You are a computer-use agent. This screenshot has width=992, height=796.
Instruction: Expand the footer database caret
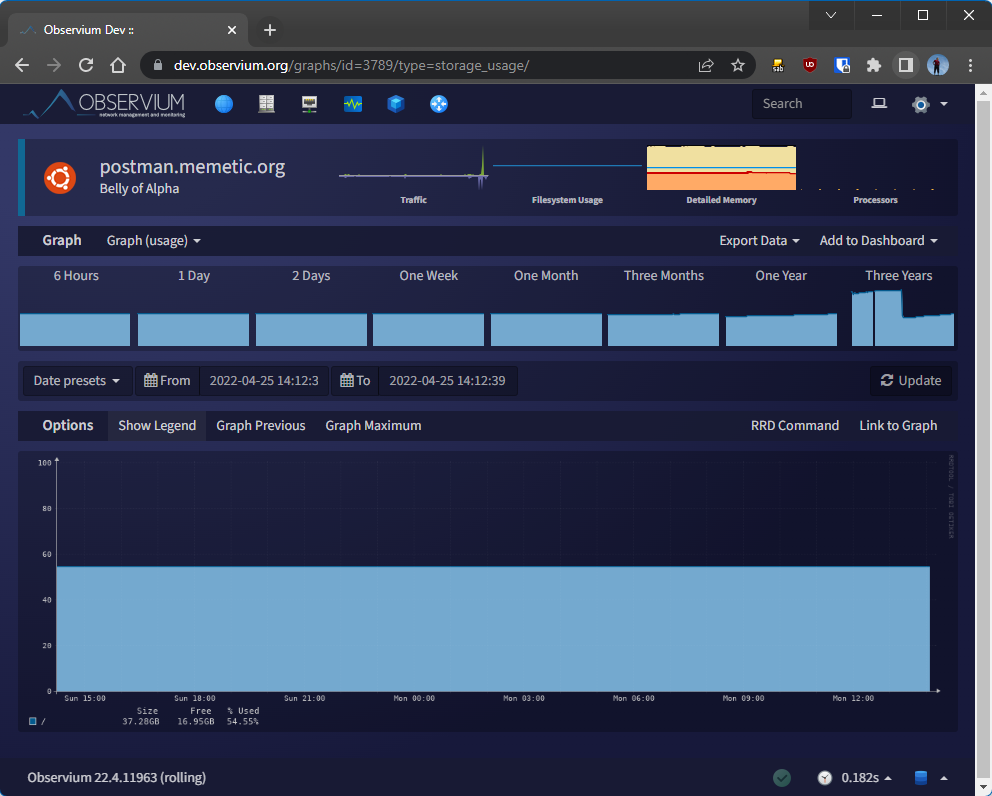click(x=944, y=778)
